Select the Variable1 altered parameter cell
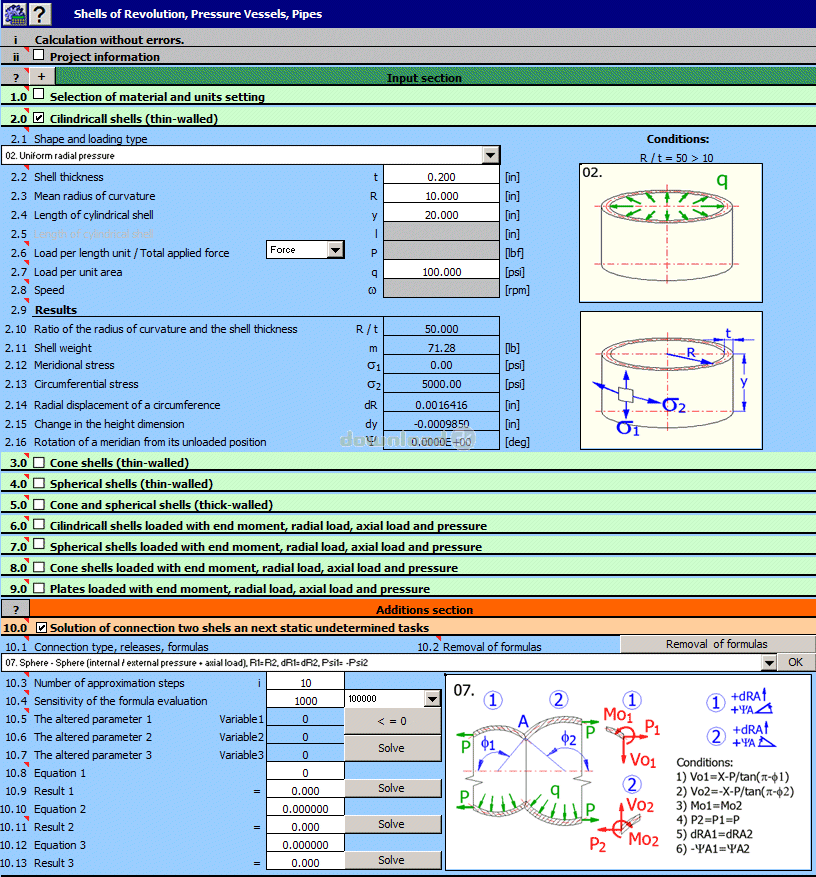The width and height of the screenshot is (816, 877). coord(305,719)
